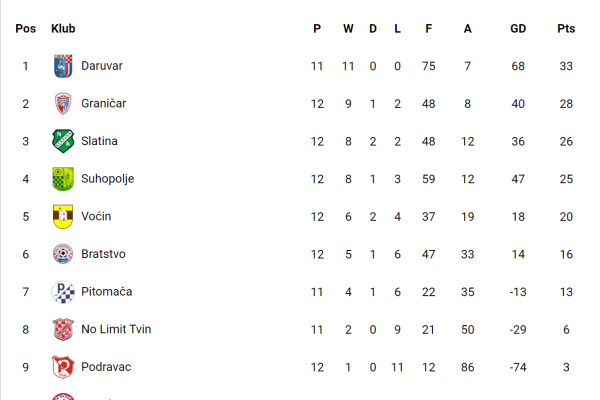Select the No Limit Tvin team name
600x400 pixels.
116,329
